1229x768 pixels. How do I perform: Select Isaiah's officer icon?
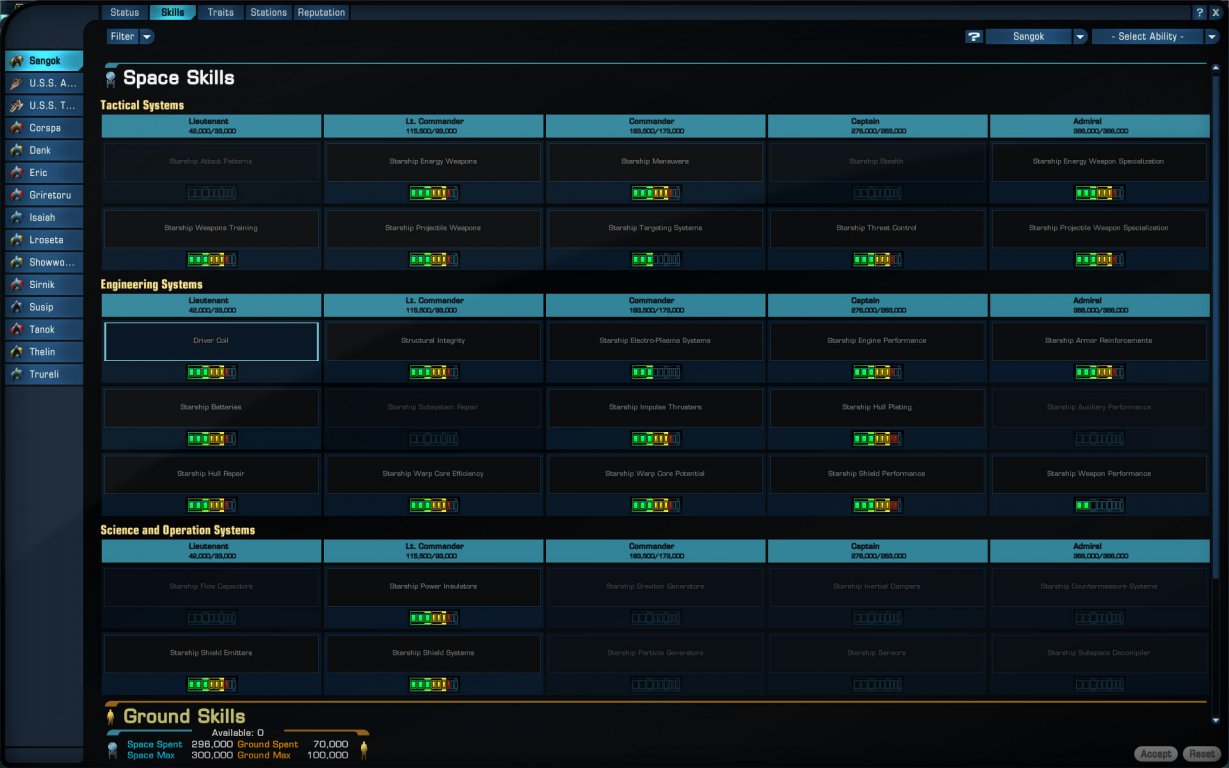[17, 217]
